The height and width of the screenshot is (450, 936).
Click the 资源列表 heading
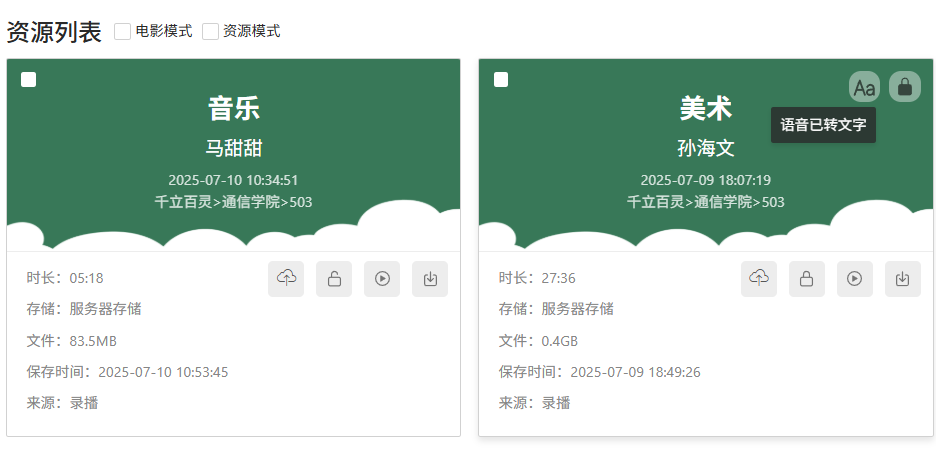point(54,32)
